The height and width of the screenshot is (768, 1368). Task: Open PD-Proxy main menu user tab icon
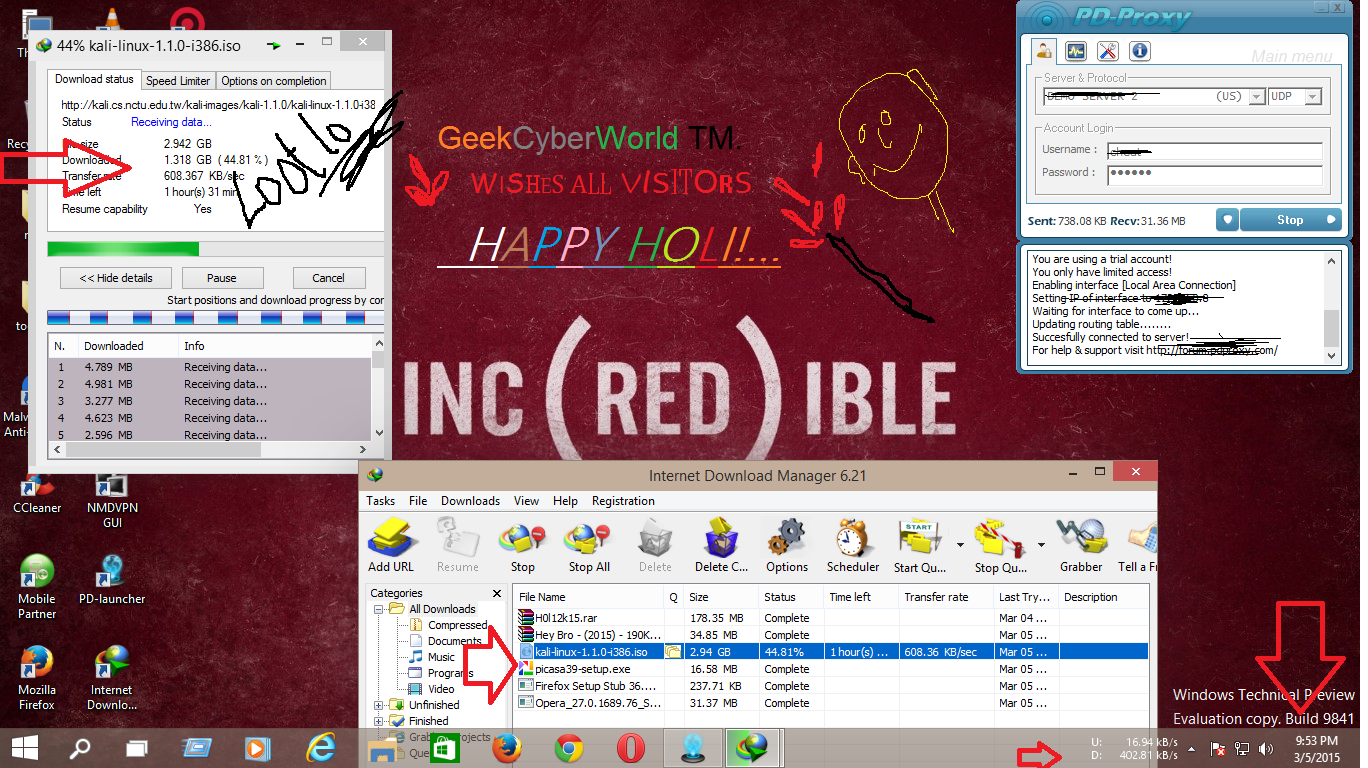[x=1043, y=52]
